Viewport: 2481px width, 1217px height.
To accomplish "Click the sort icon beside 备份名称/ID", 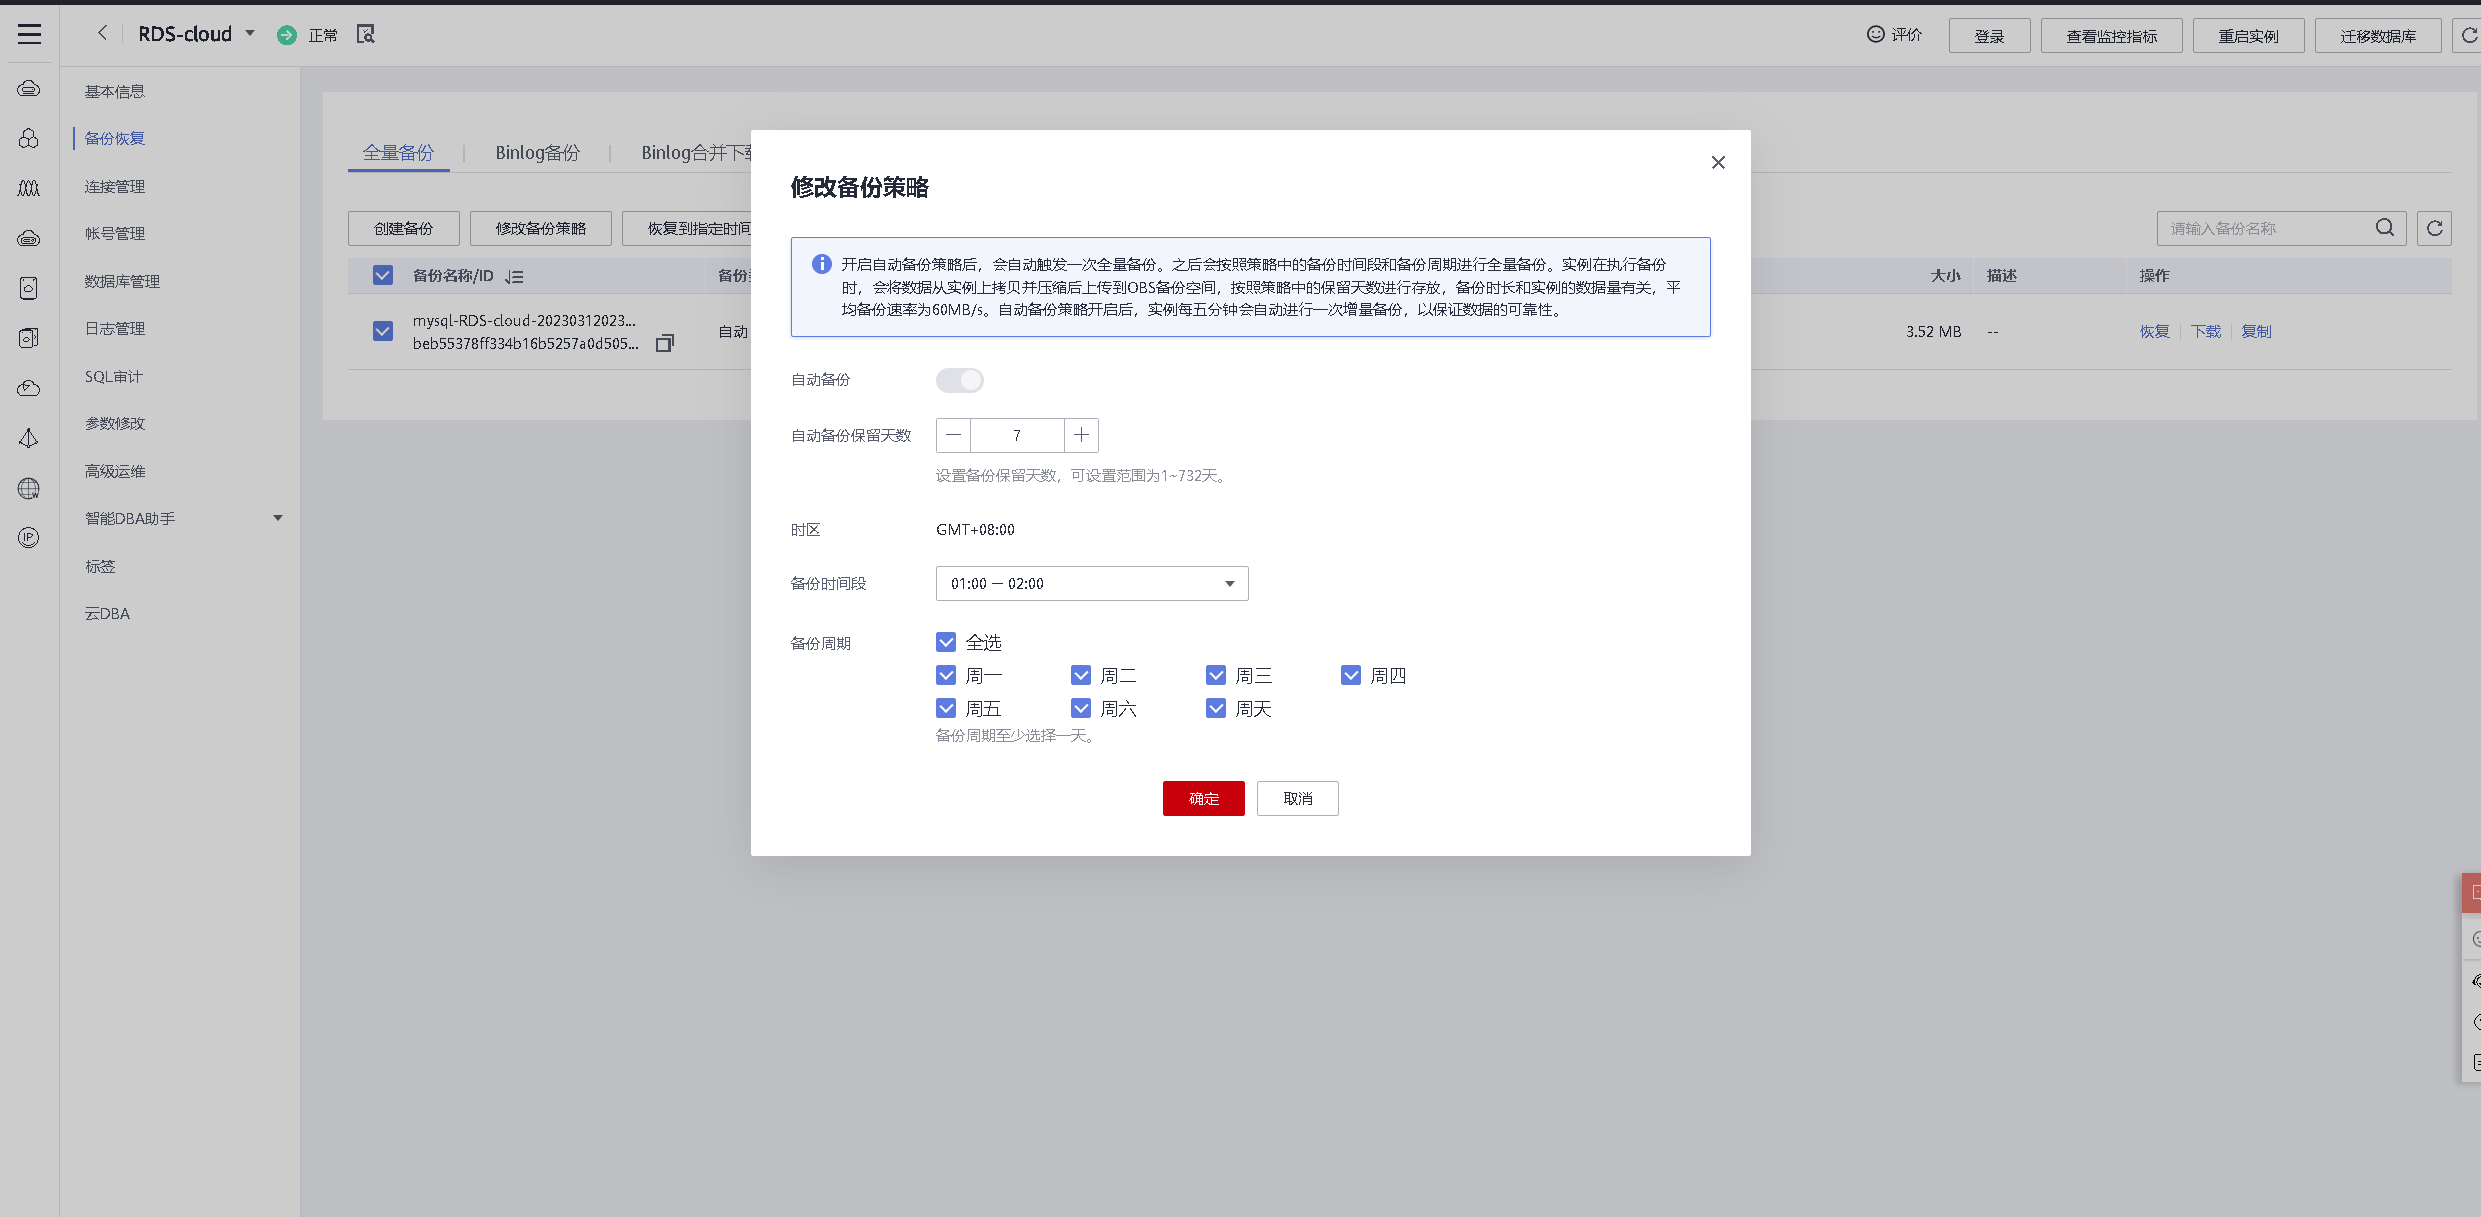I will click(x=514, y=277).
